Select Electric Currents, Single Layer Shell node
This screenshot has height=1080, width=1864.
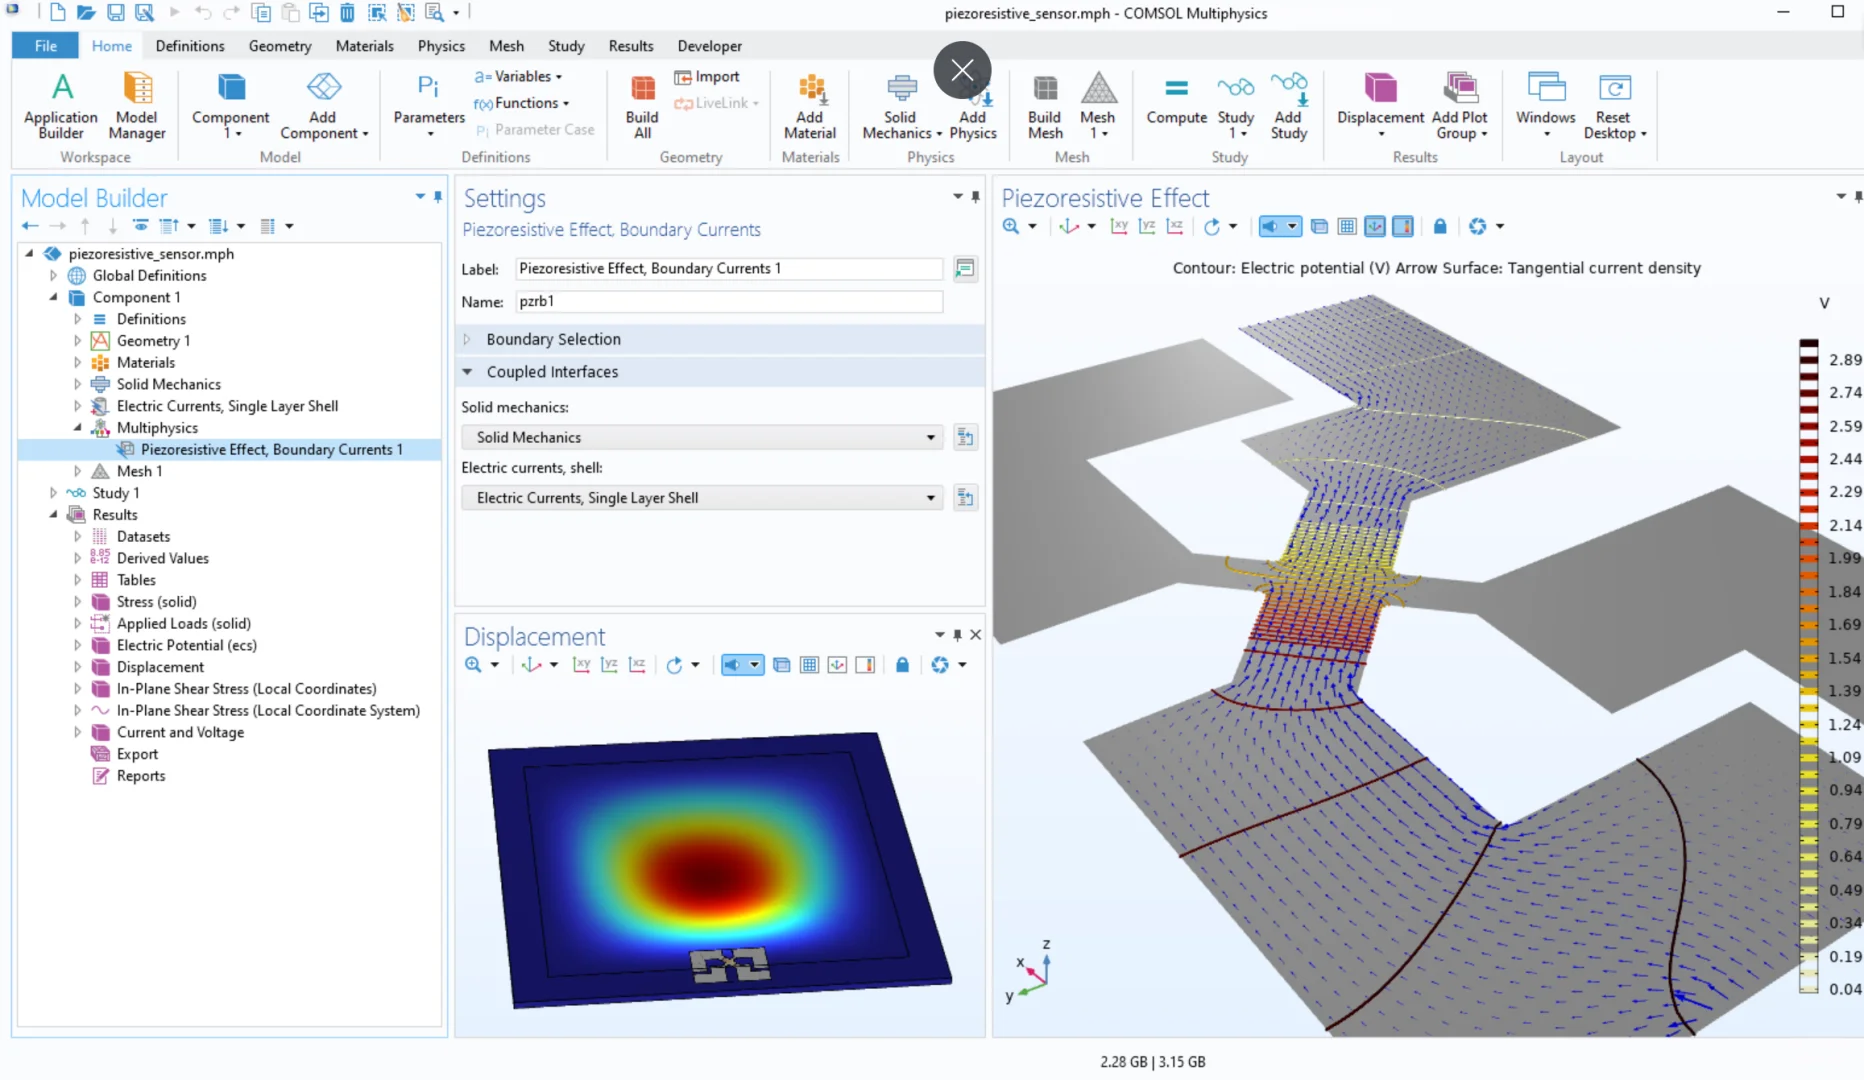pos(227,406)
